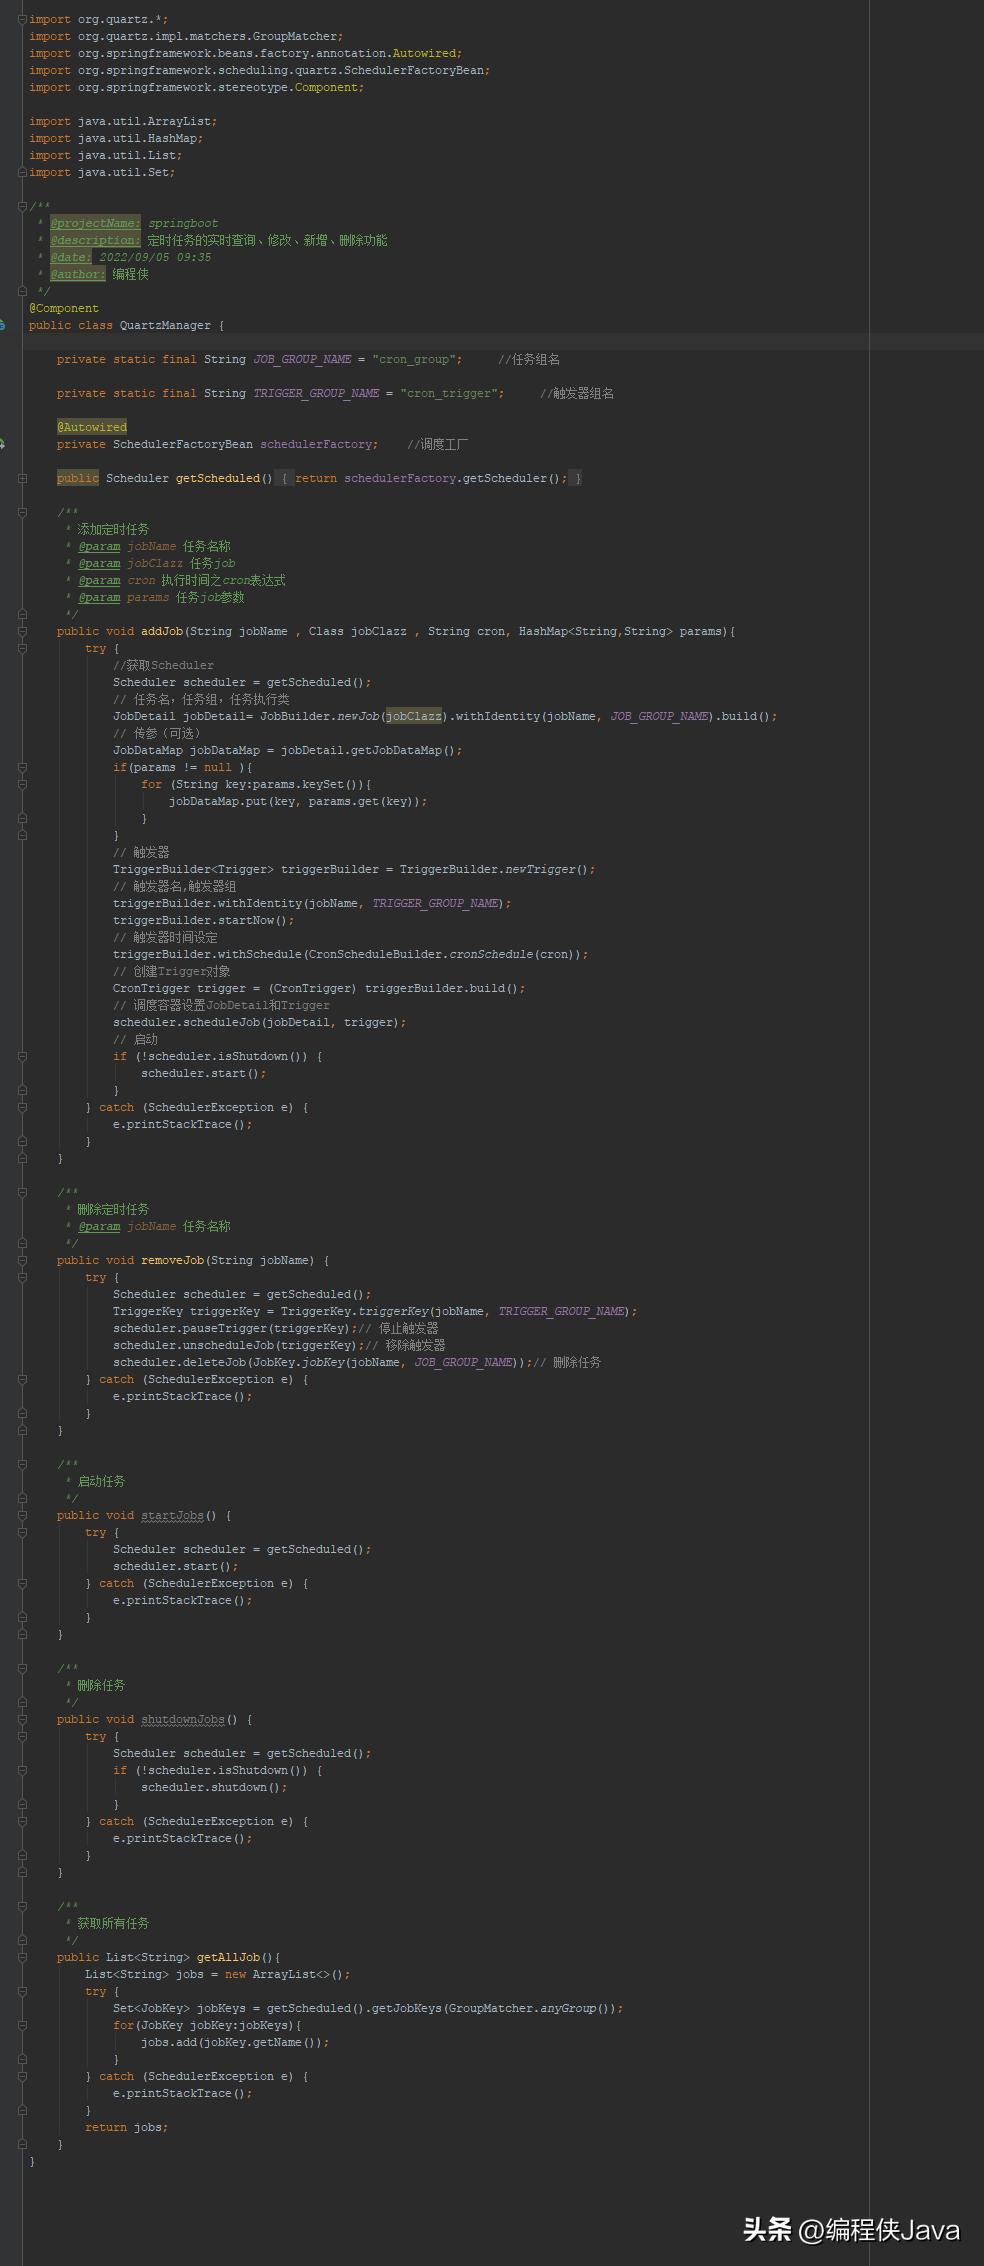
Task: Click TriggerKey.triggerKey call in removeJob
Action: [386, 1311]
